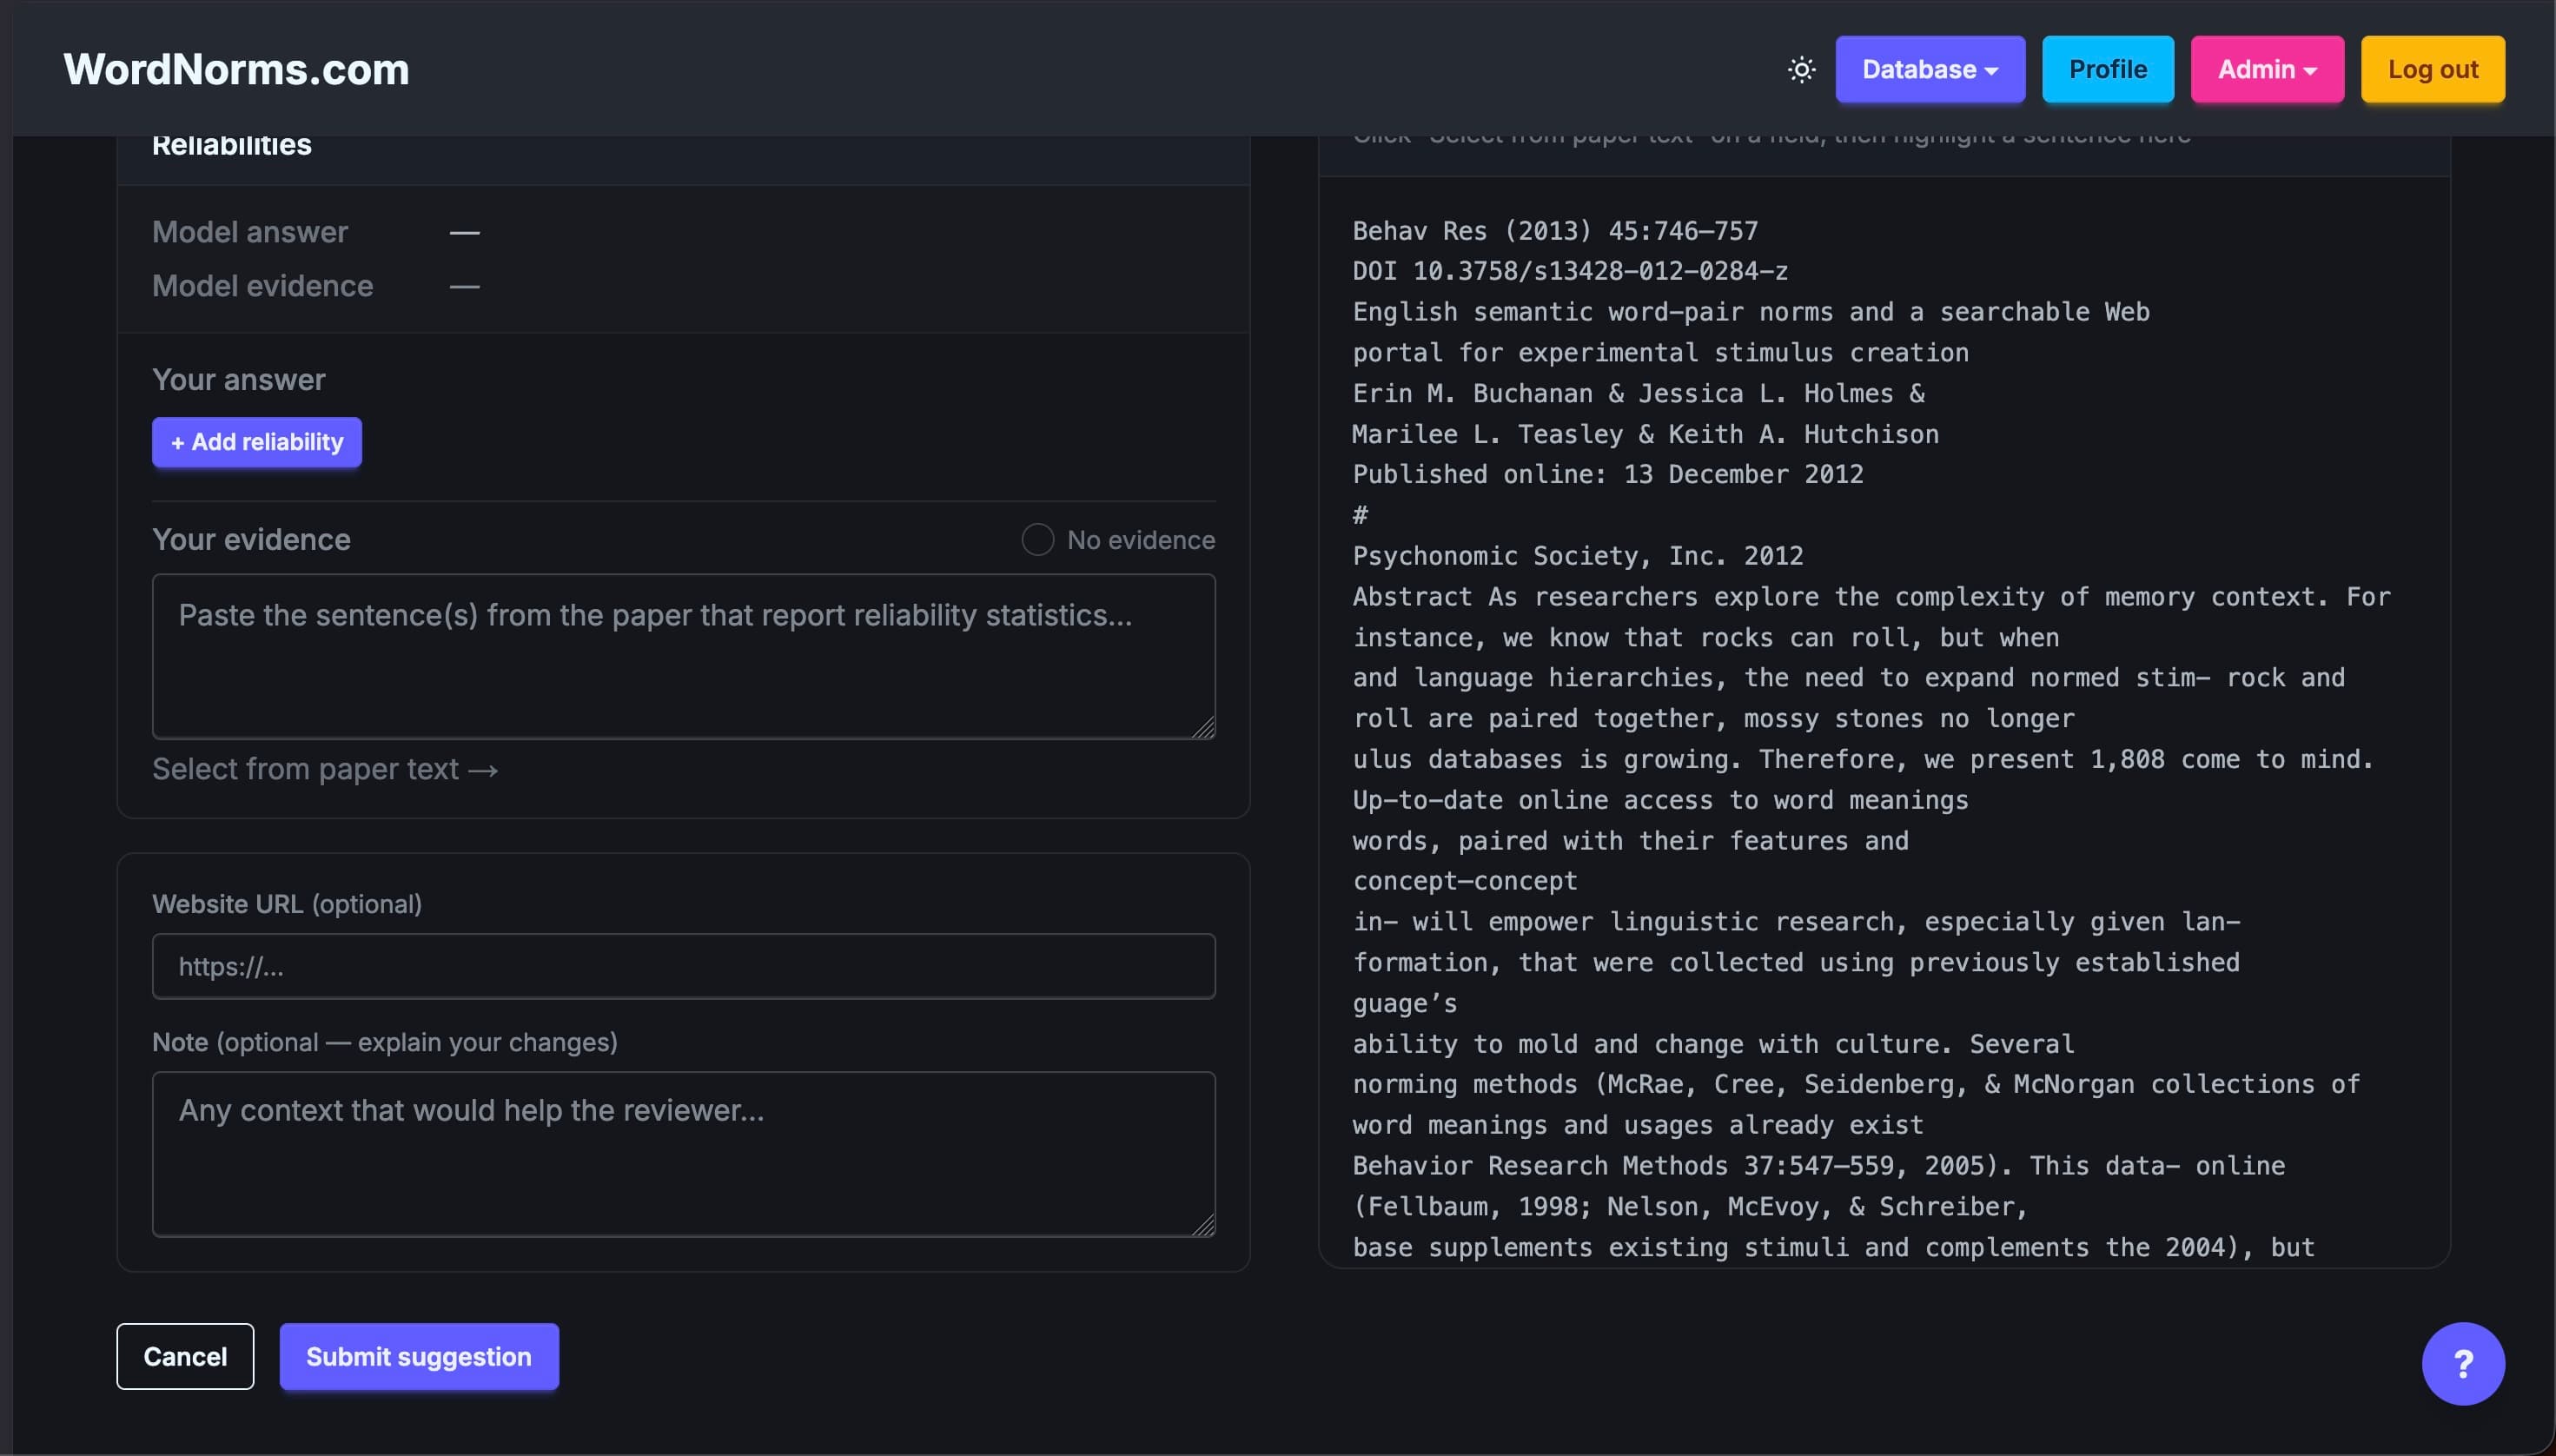Click 'Behav Res (2013) 45:746–757' line
The image size is (2556, 1456).
(1555, 231)
